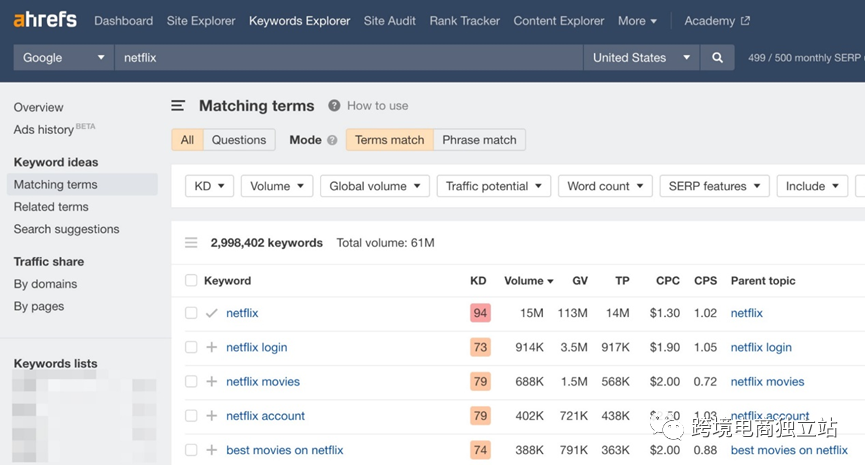Image resolution: width=865 pixels, height=465 pixels.
Task: Open netflix movies parent topic link
Action: tap(767, 381)
